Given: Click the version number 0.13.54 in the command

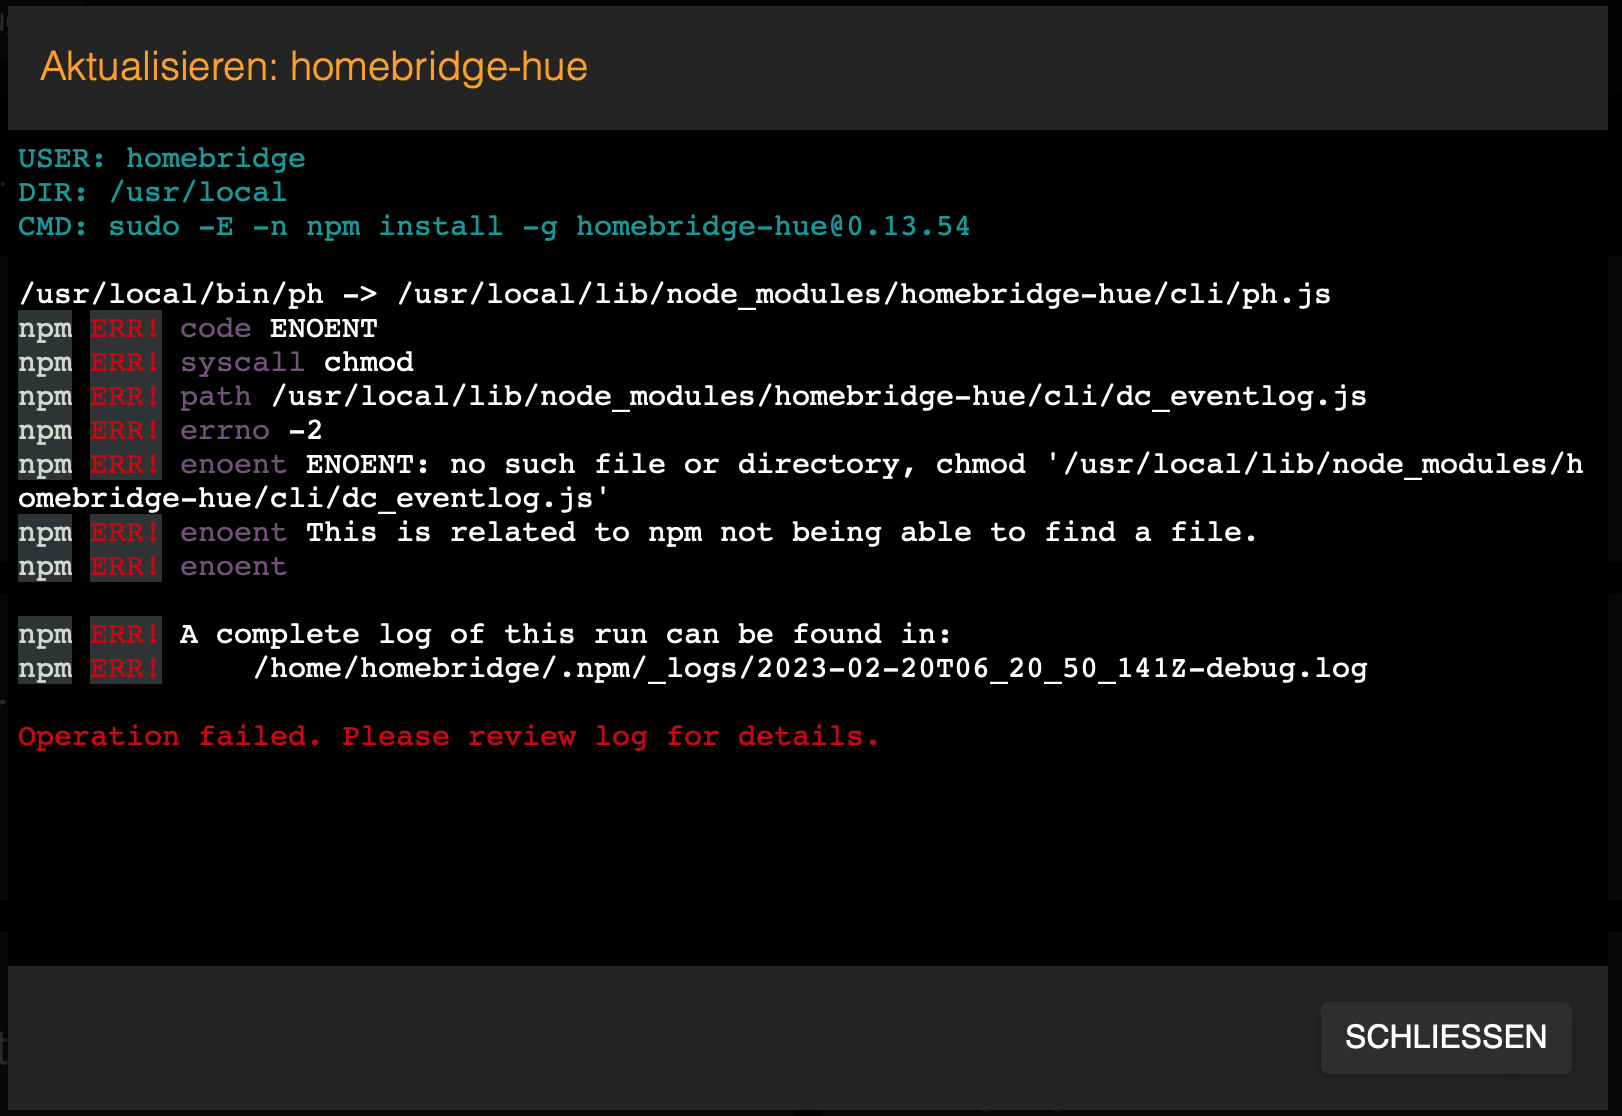Looking at the screenshot, I should 908,226.
